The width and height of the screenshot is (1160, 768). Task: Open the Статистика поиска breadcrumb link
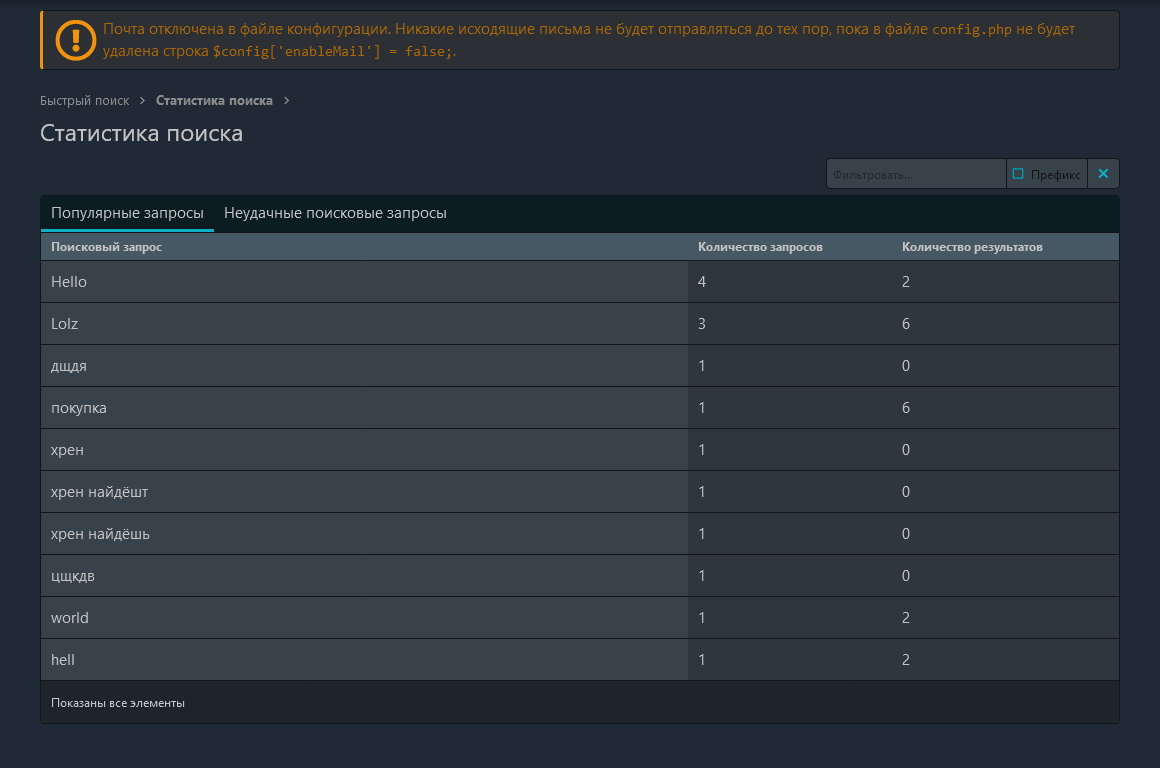tap(214, 101)
